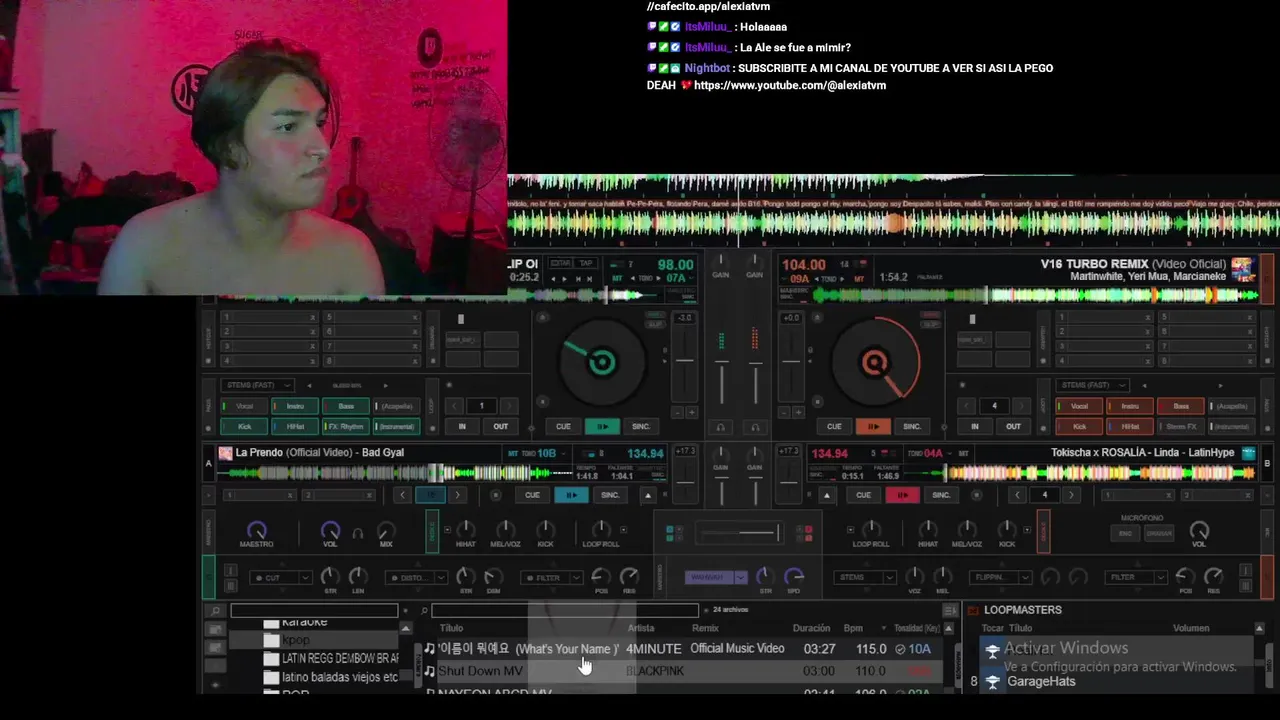Set loop OUT on the right deck

pos(1013,426)
